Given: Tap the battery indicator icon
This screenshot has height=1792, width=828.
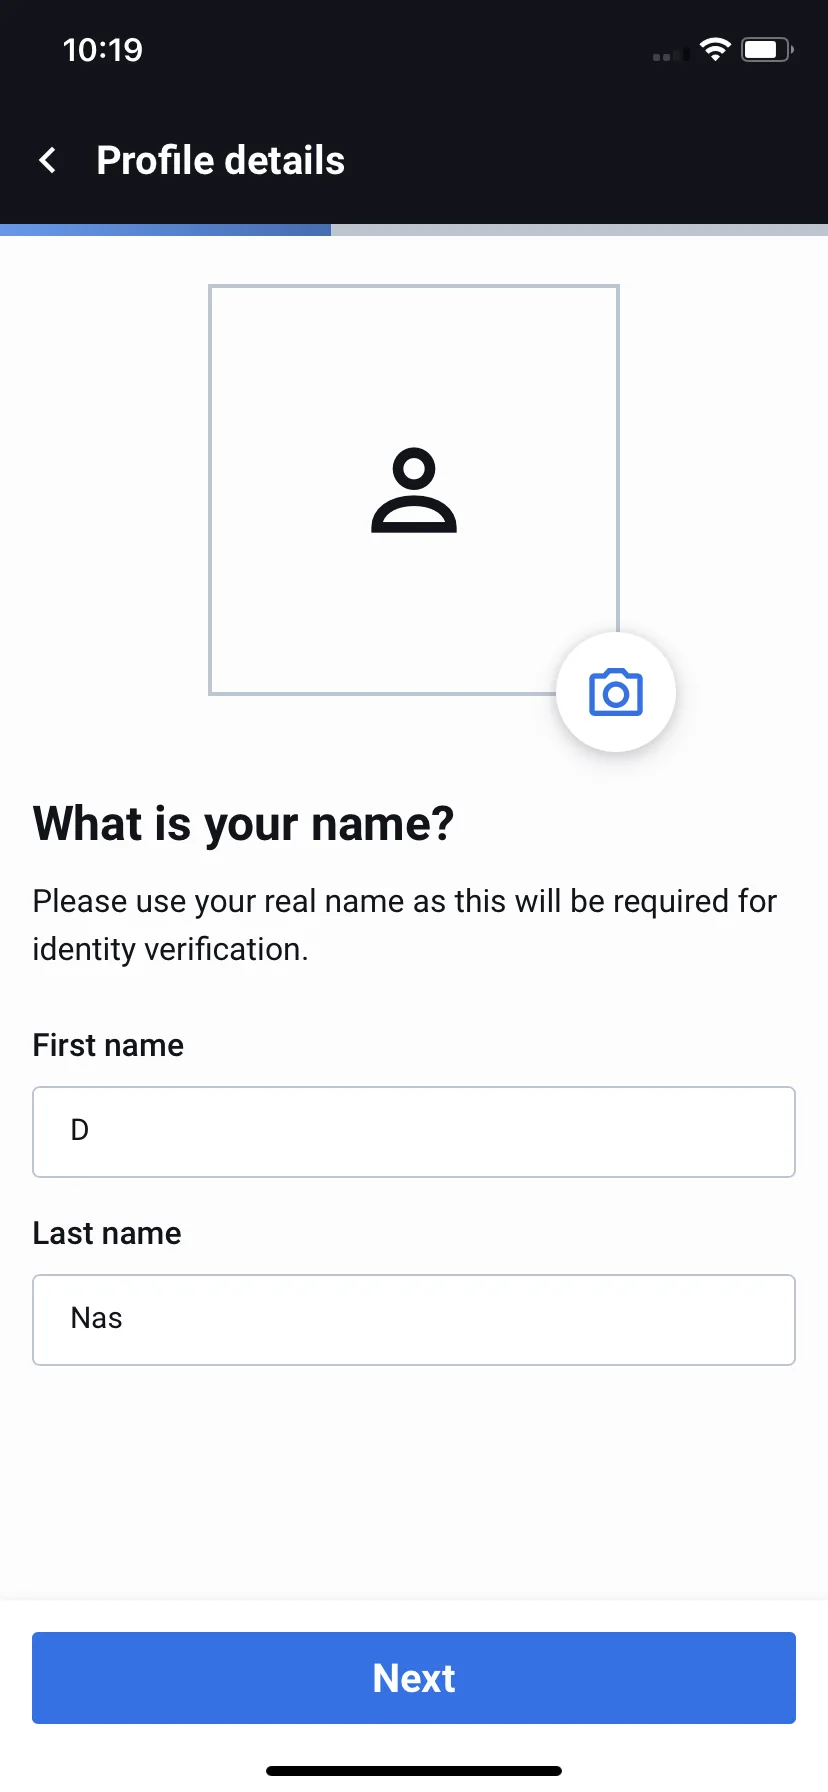Looking at the screenshot, I should click(x=767, y=49).
